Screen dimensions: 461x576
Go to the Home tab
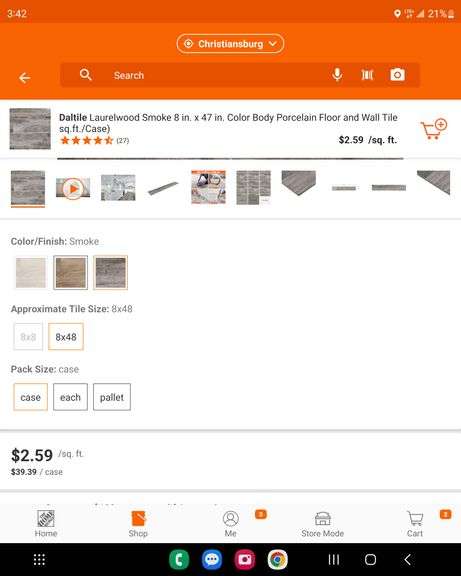pyautogui.click(x=46, y=524)
